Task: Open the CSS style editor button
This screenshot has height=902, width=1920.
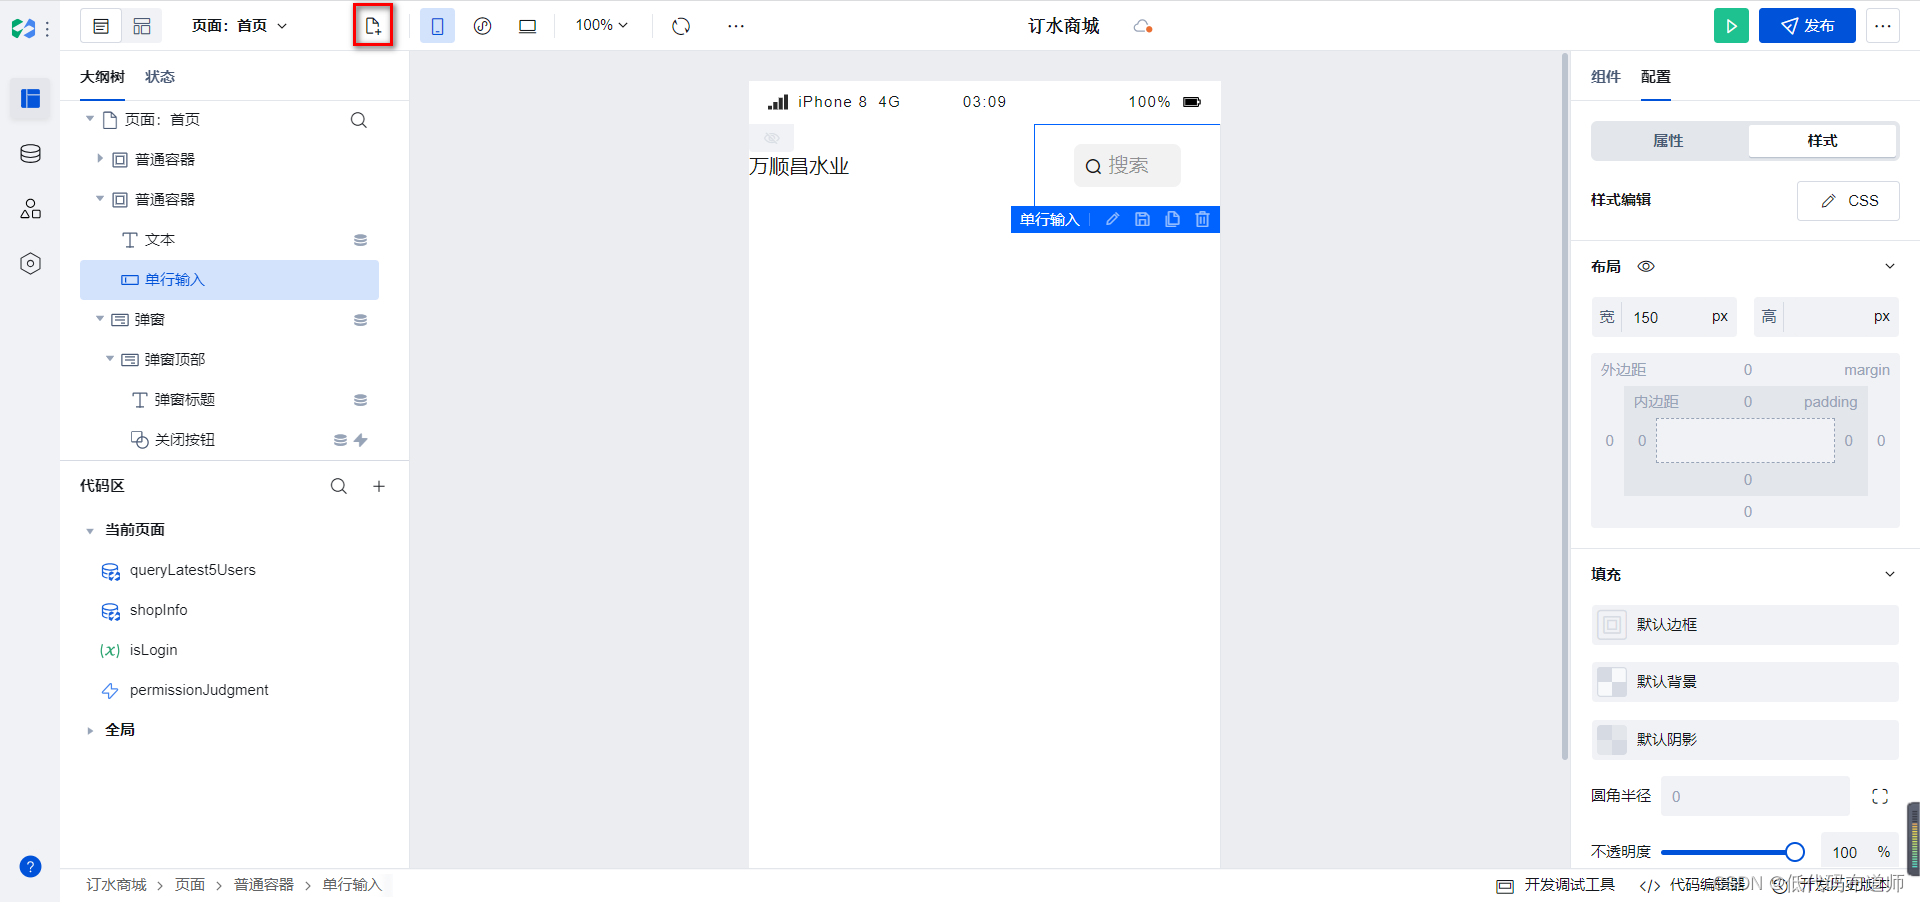Action: (x=1848, y=200)
